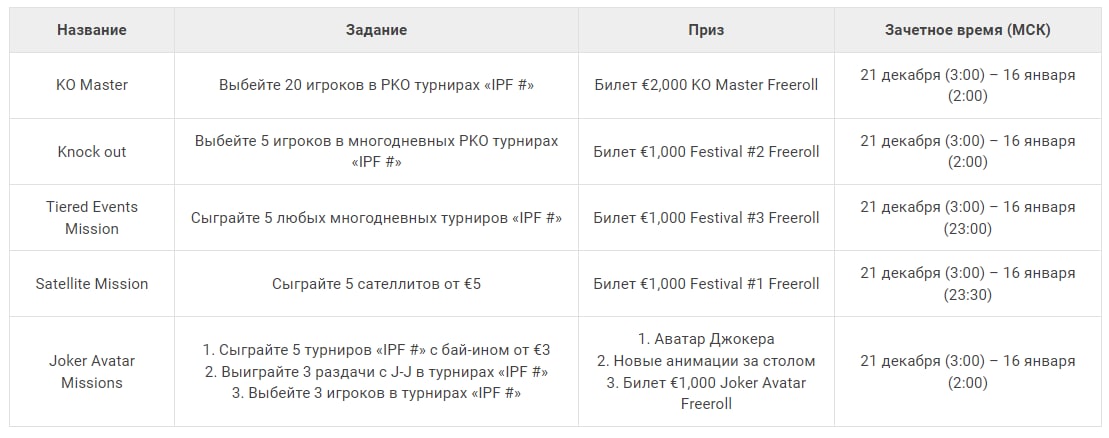Click the "Сыграйте 5 сателлитов от €5" text

click(x=376, y=284)
